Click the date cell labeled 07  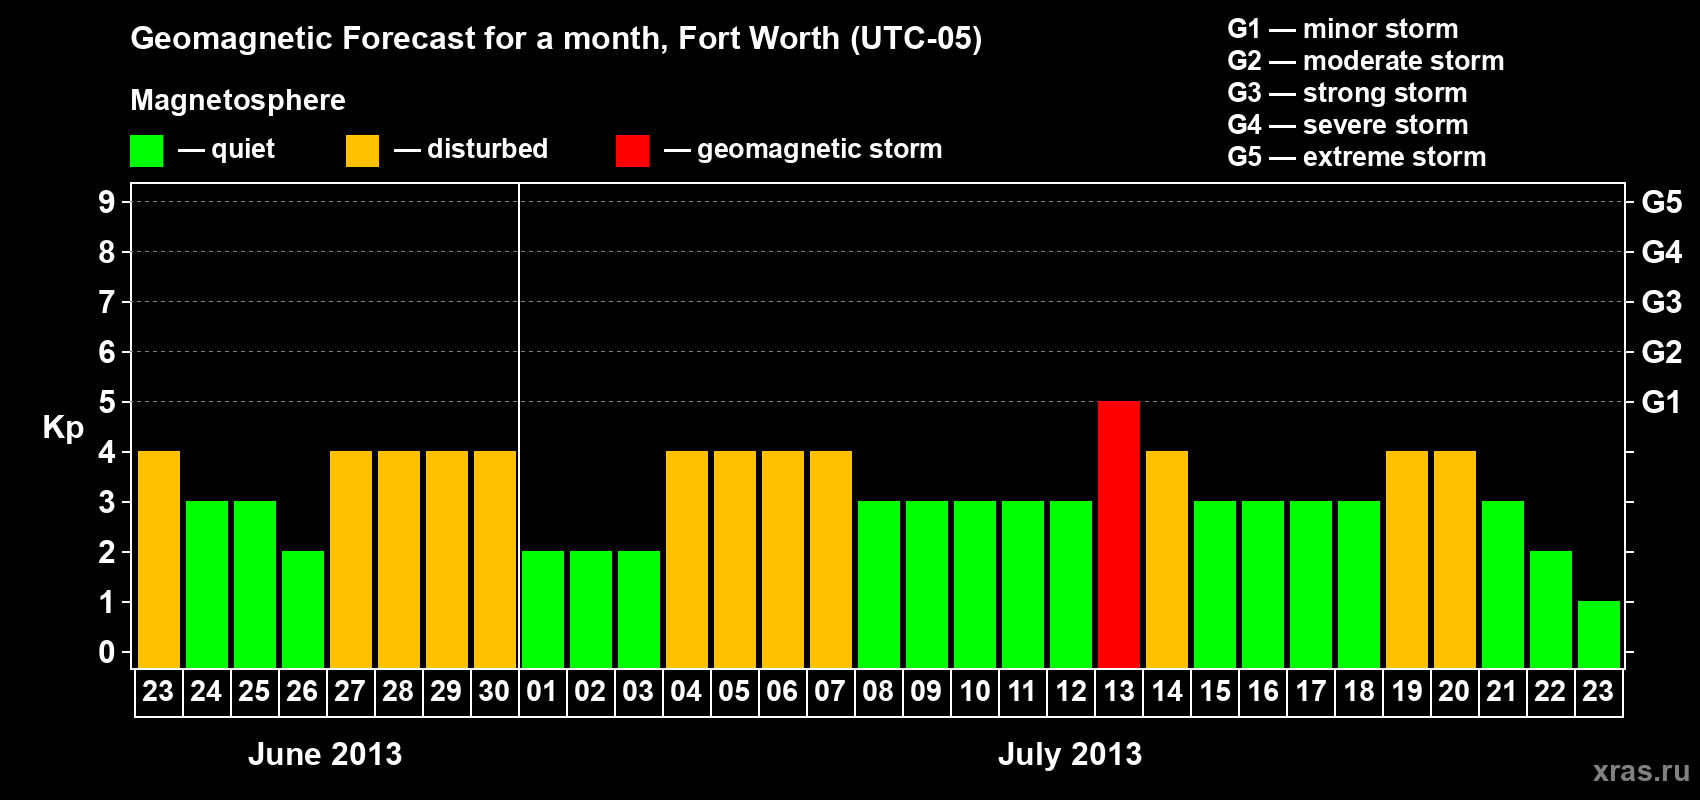pos(831,692)
